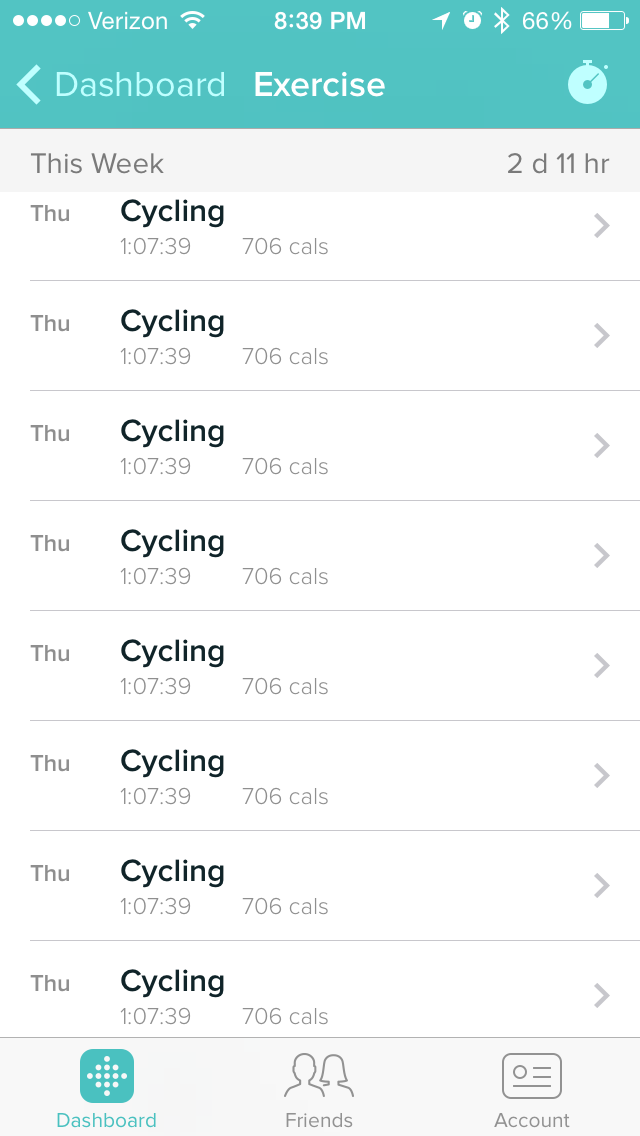
Task: Switch to the Account tab label
Action: [531, 1120]
